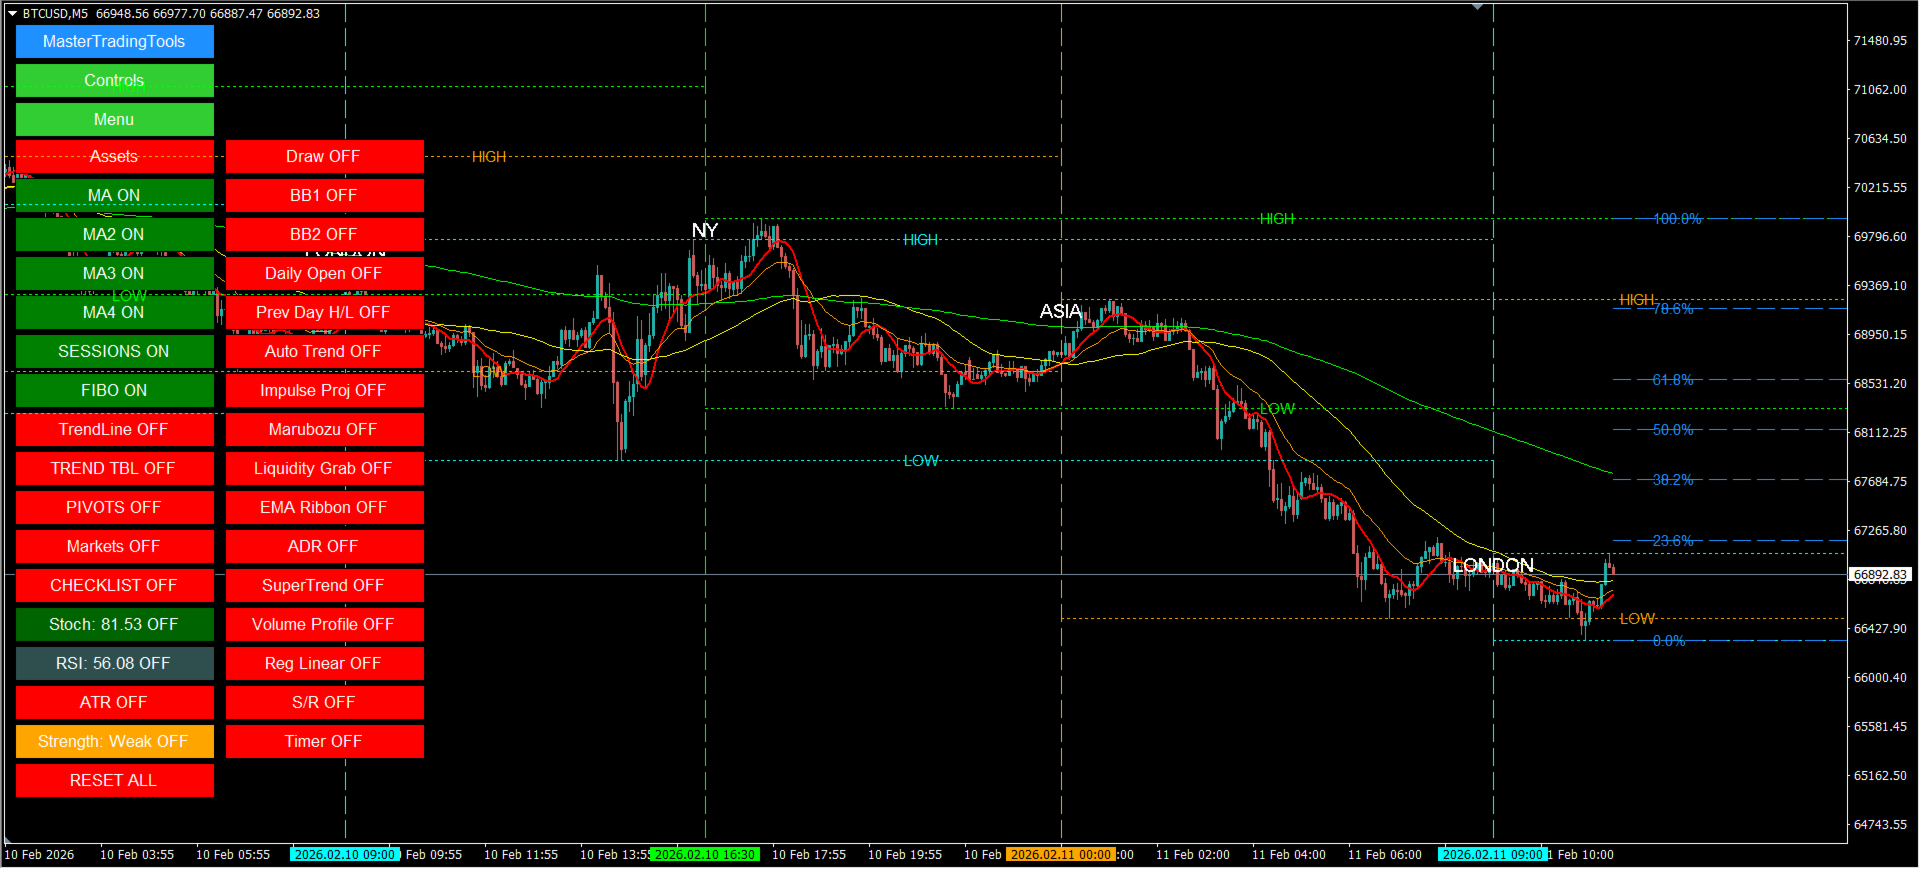Enable the Daily Open OFF line

325,274
